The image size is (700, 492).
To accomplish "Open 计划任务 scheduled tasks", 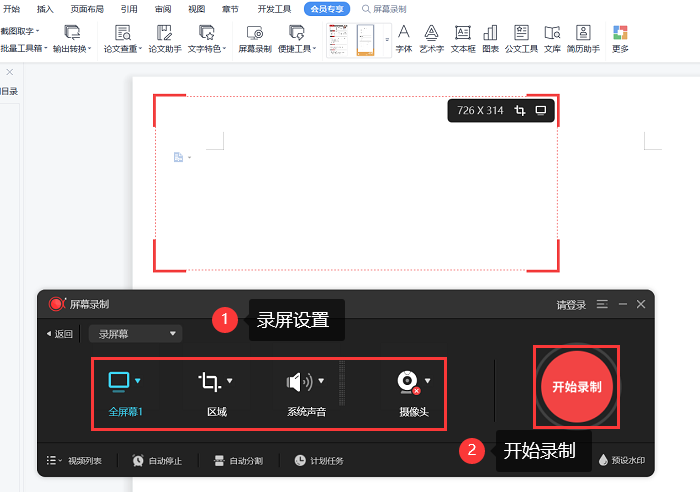I will [x=319, y=461].
